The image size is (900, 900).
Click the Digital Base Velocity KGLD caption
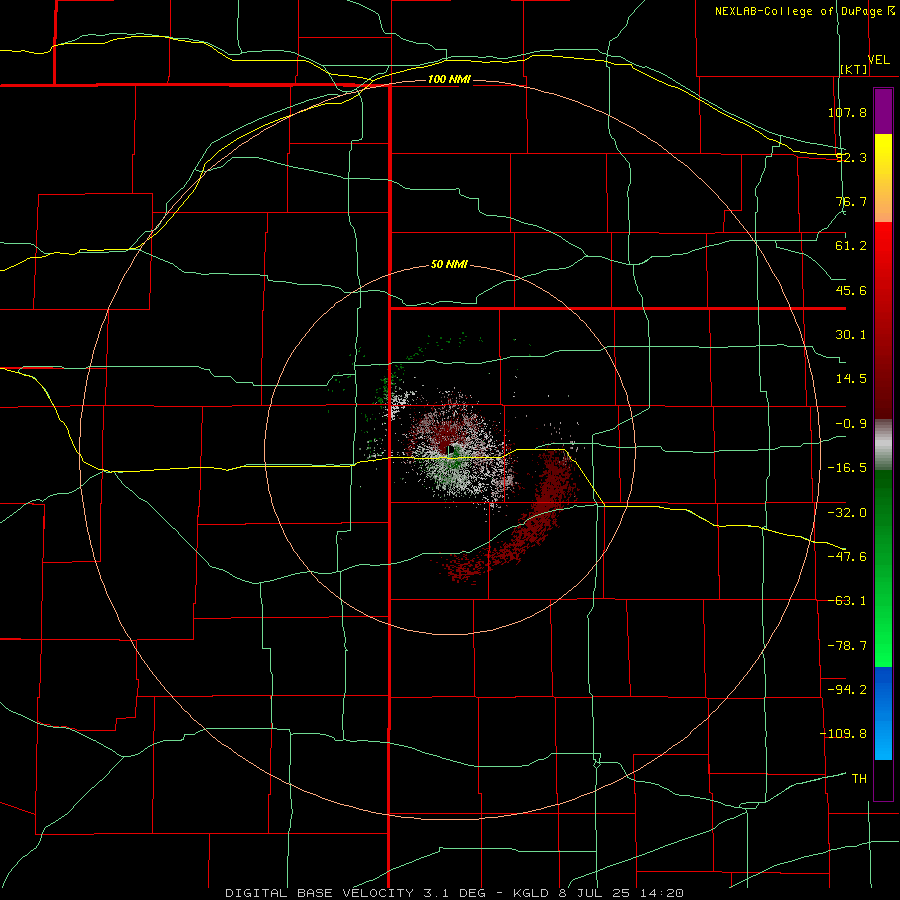tap(454, 893)
